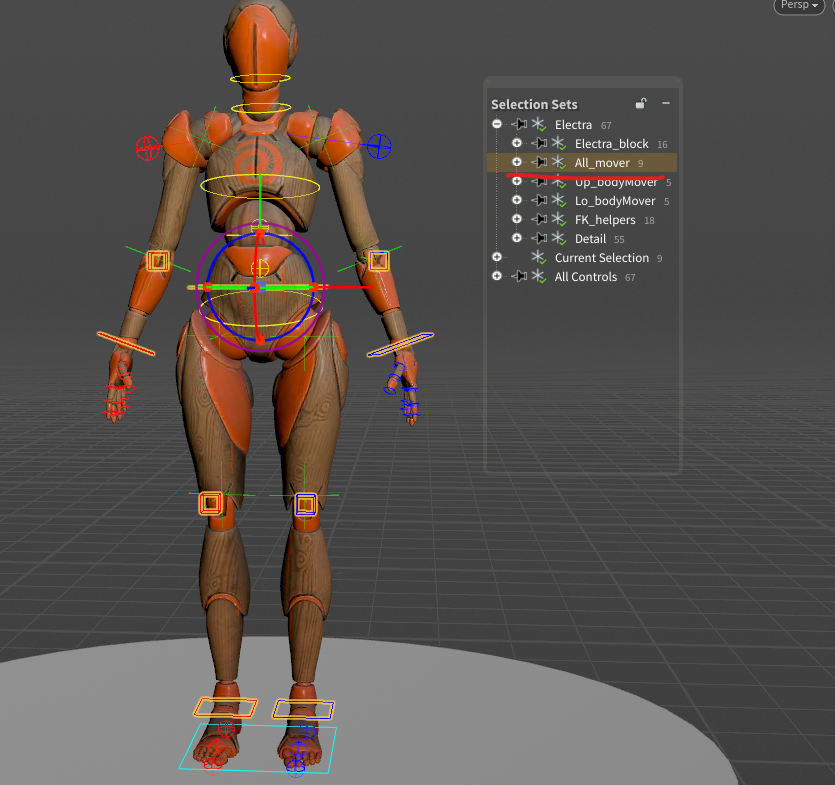
Task: Select the blue finger controls on hand
Action: click(x=404, y=391)
